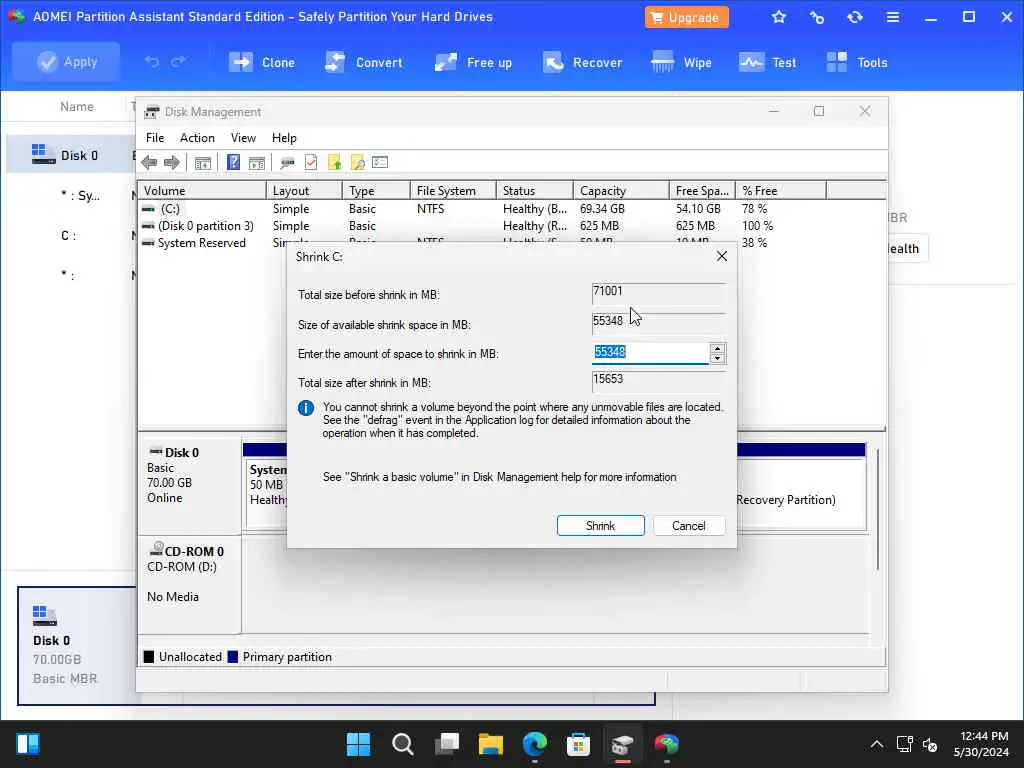This screenshot has width=1024, height=768.
Task: Select the C: partition in AOMEI list
Action: click(69, 236)
